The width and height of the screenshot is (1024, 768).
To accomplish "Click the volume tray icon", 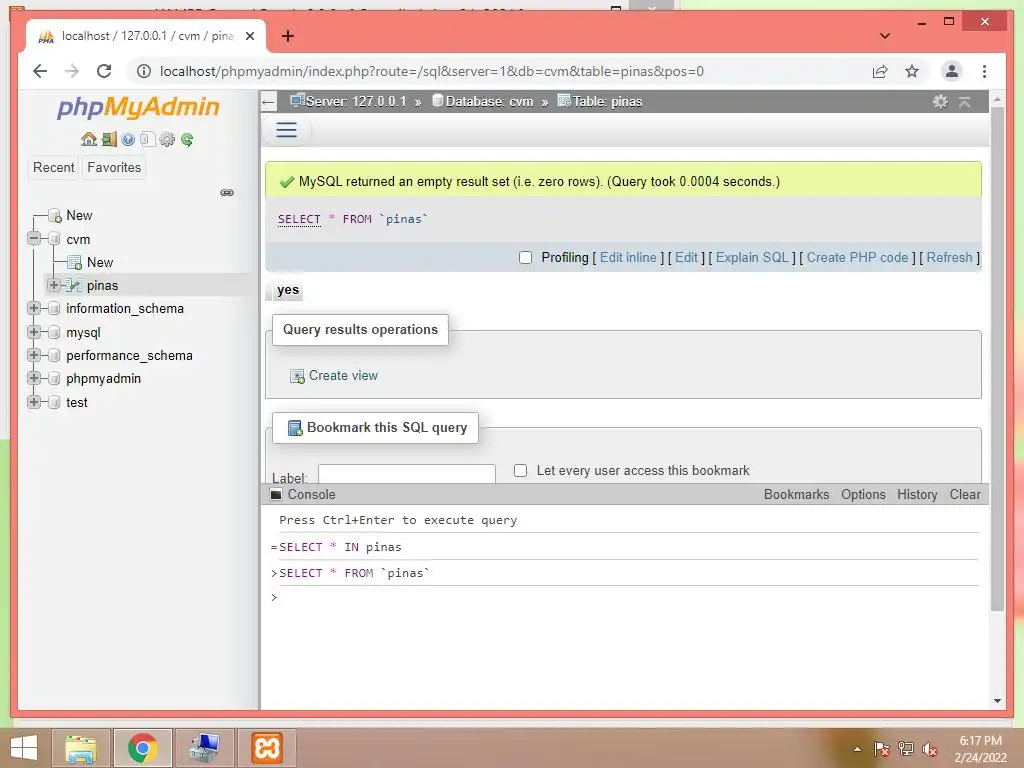I will pos(929,749).
